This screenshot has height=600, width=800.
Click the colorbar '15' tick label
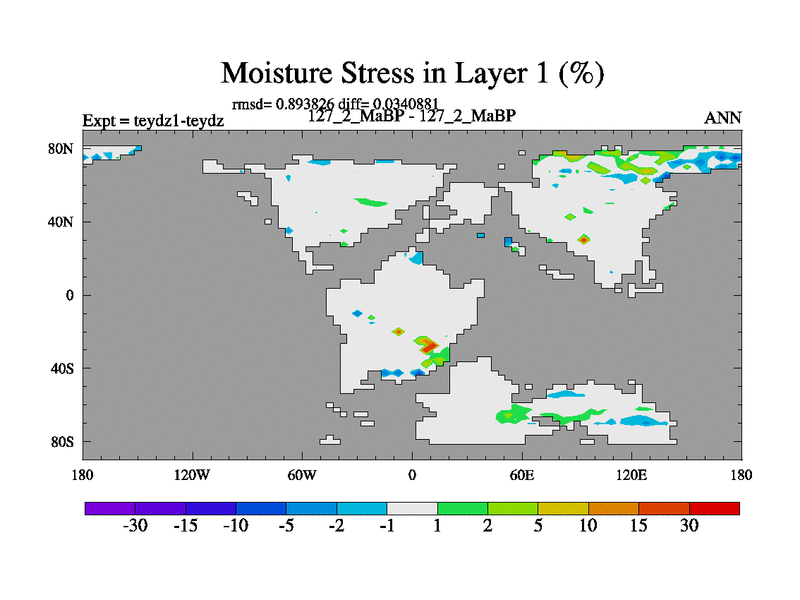(638, 527)
